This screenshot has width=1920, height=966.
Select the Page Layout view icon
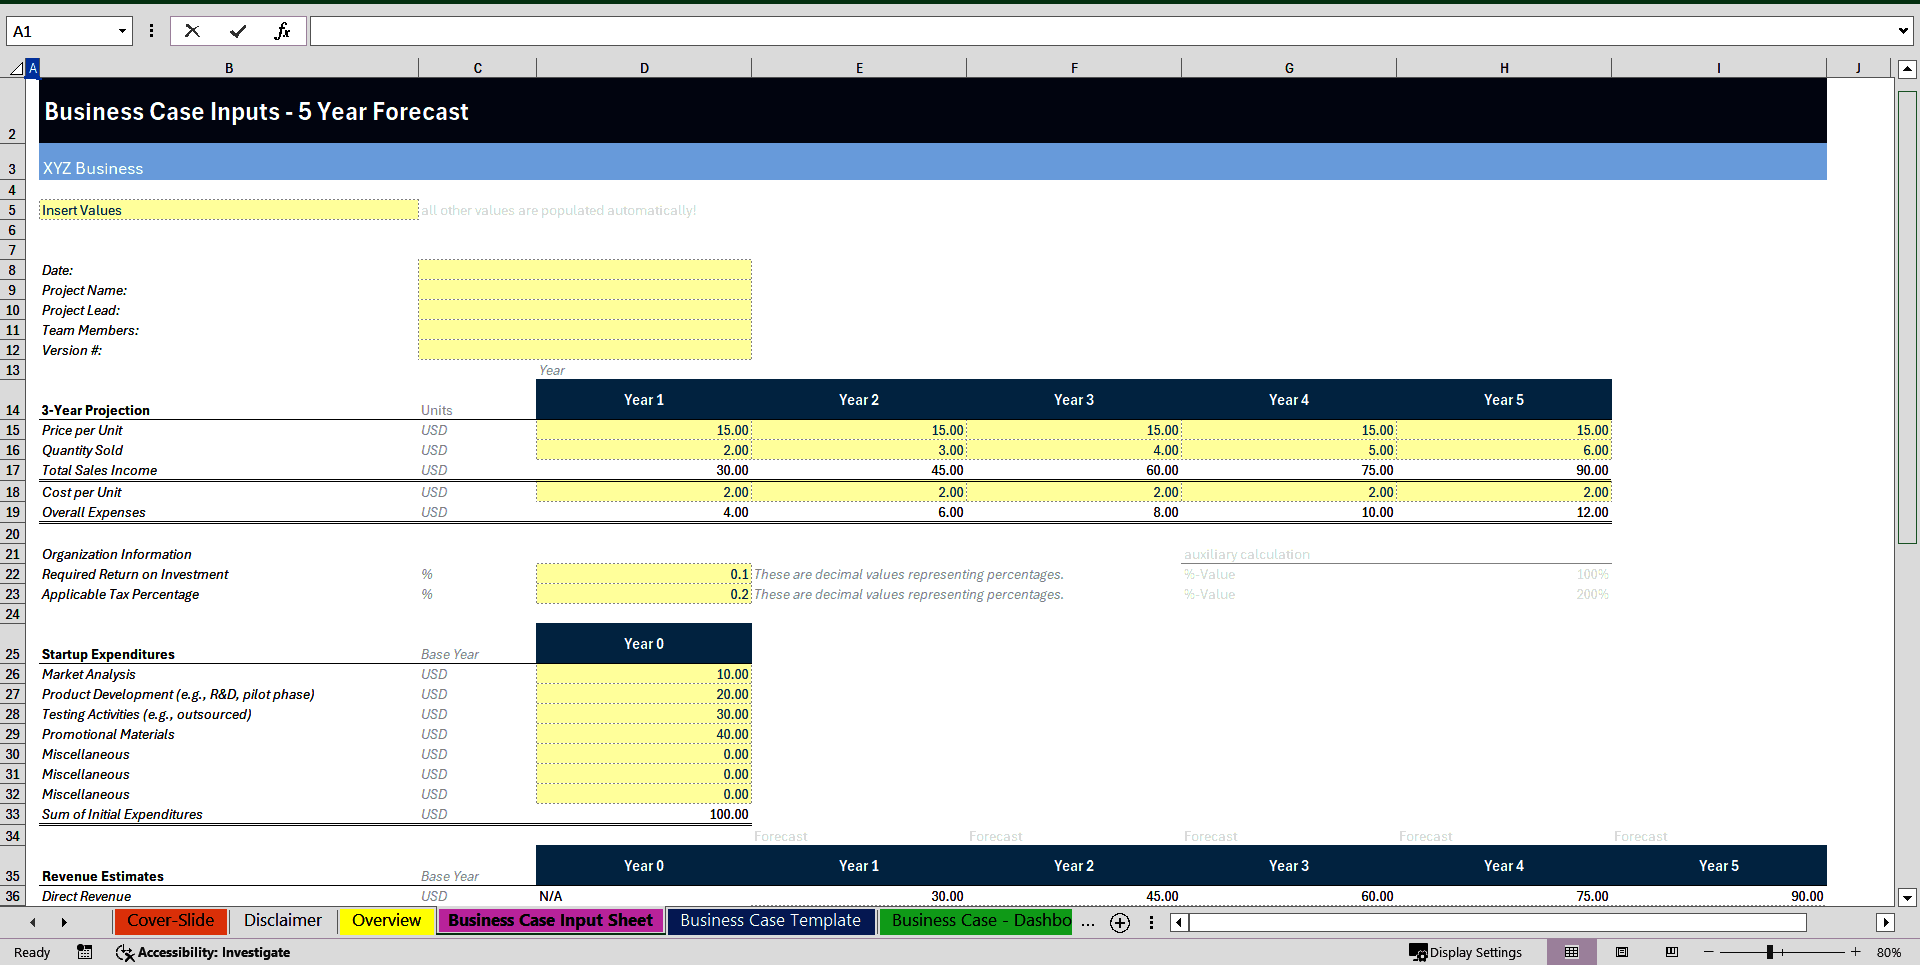[x=1622, y=952]
